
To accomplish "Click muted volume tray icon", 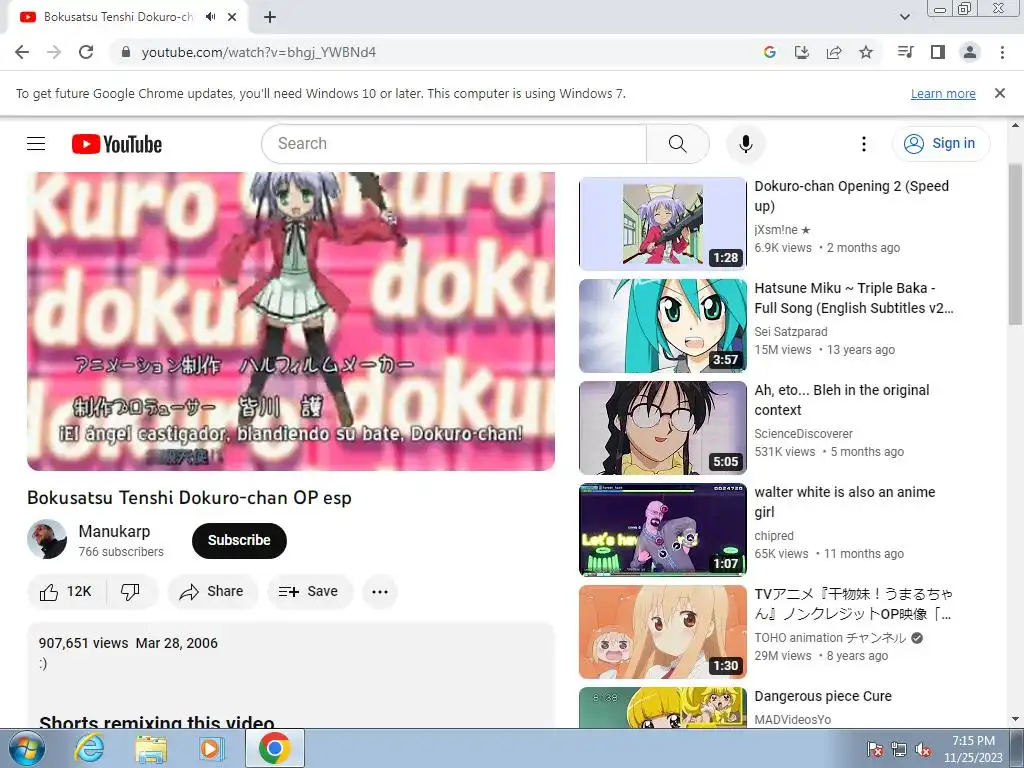I will (x=923, y=750).
